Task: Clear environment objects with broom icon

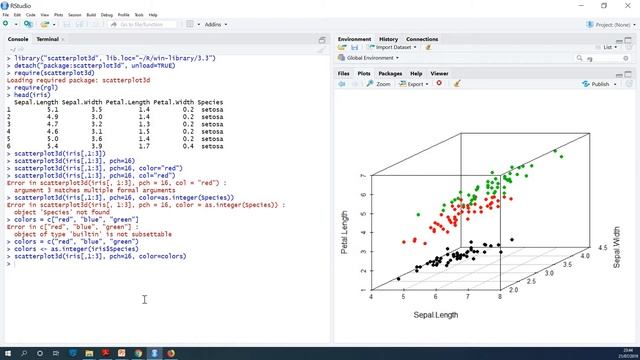Action: 428,47
